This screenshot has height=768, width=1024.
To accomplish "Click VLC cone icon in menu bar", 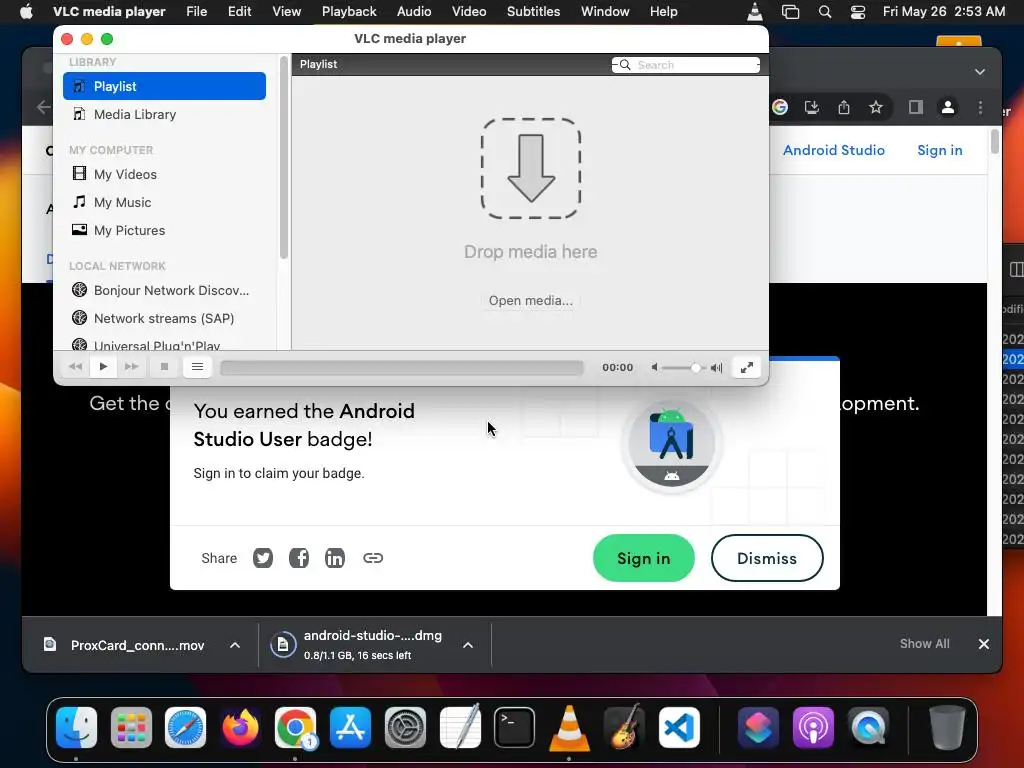I will click(755, 11).
